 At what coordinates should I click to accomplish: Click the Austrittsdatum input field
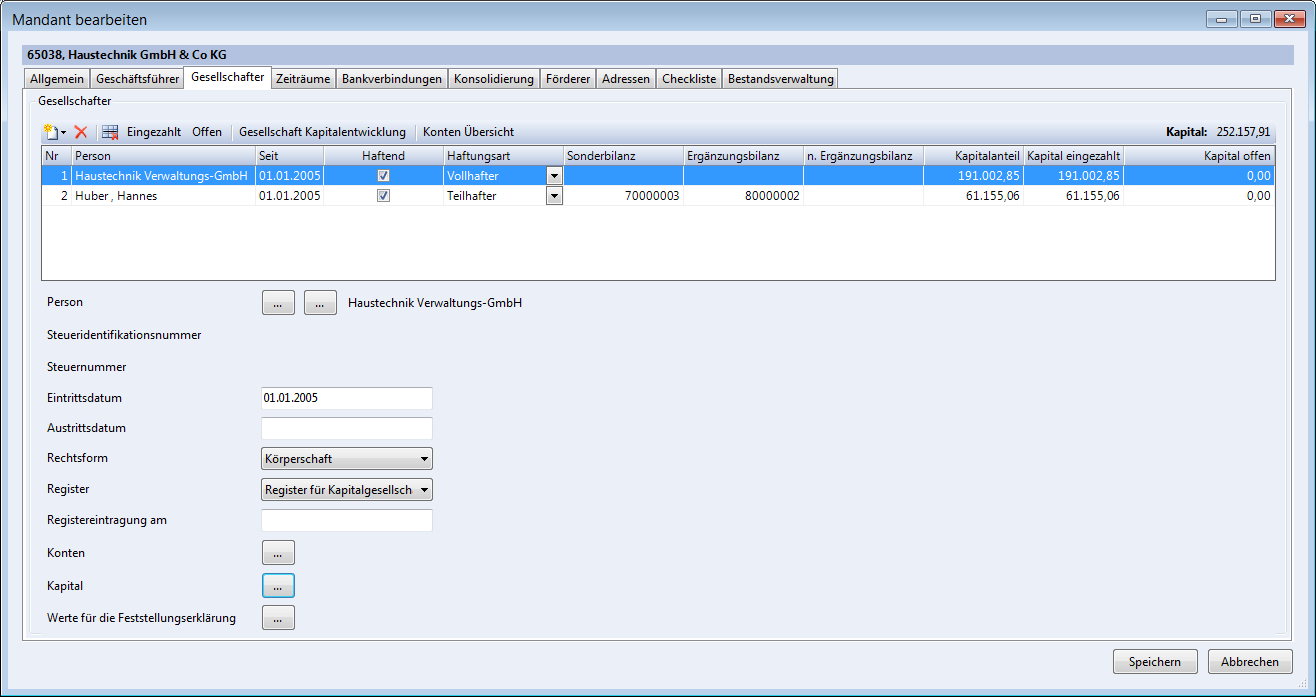[346, 428]
